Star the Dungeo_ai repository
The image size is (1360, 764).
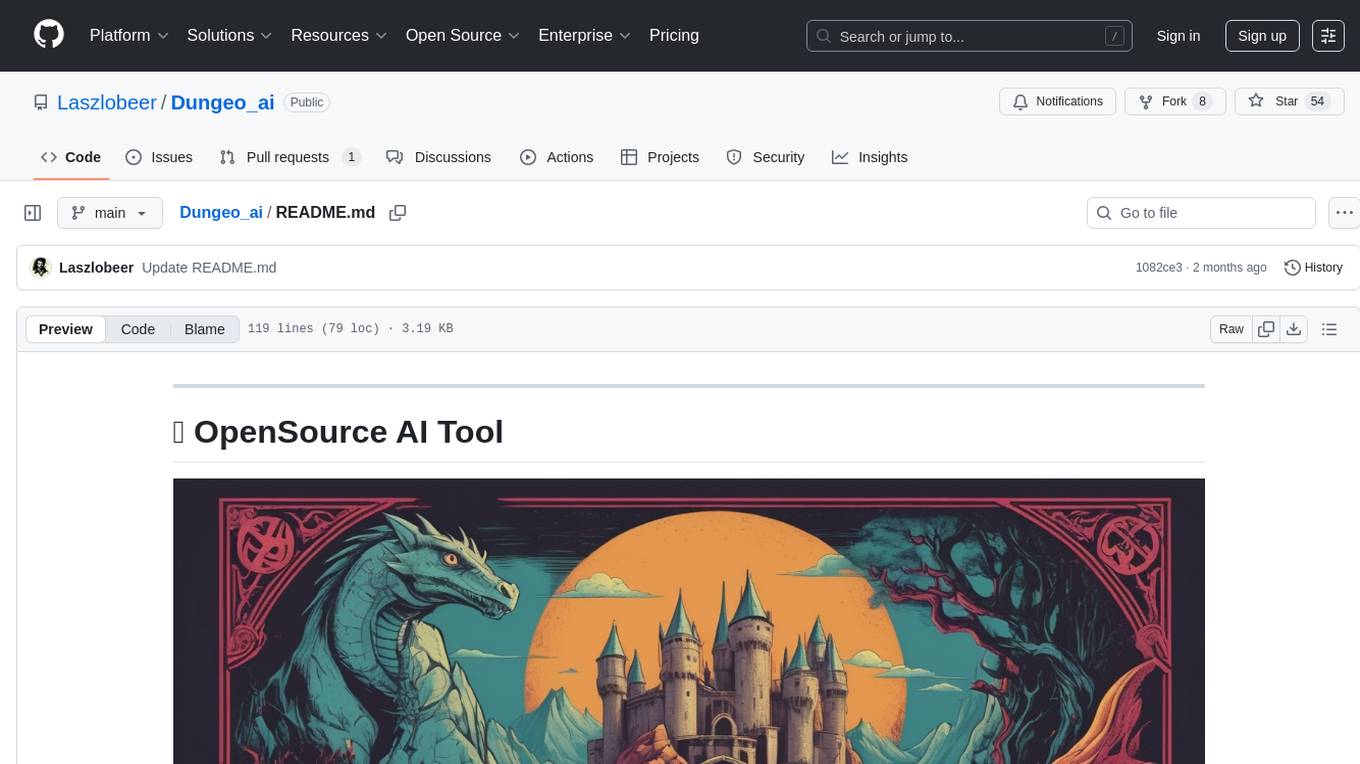(x=1287, y=101)
